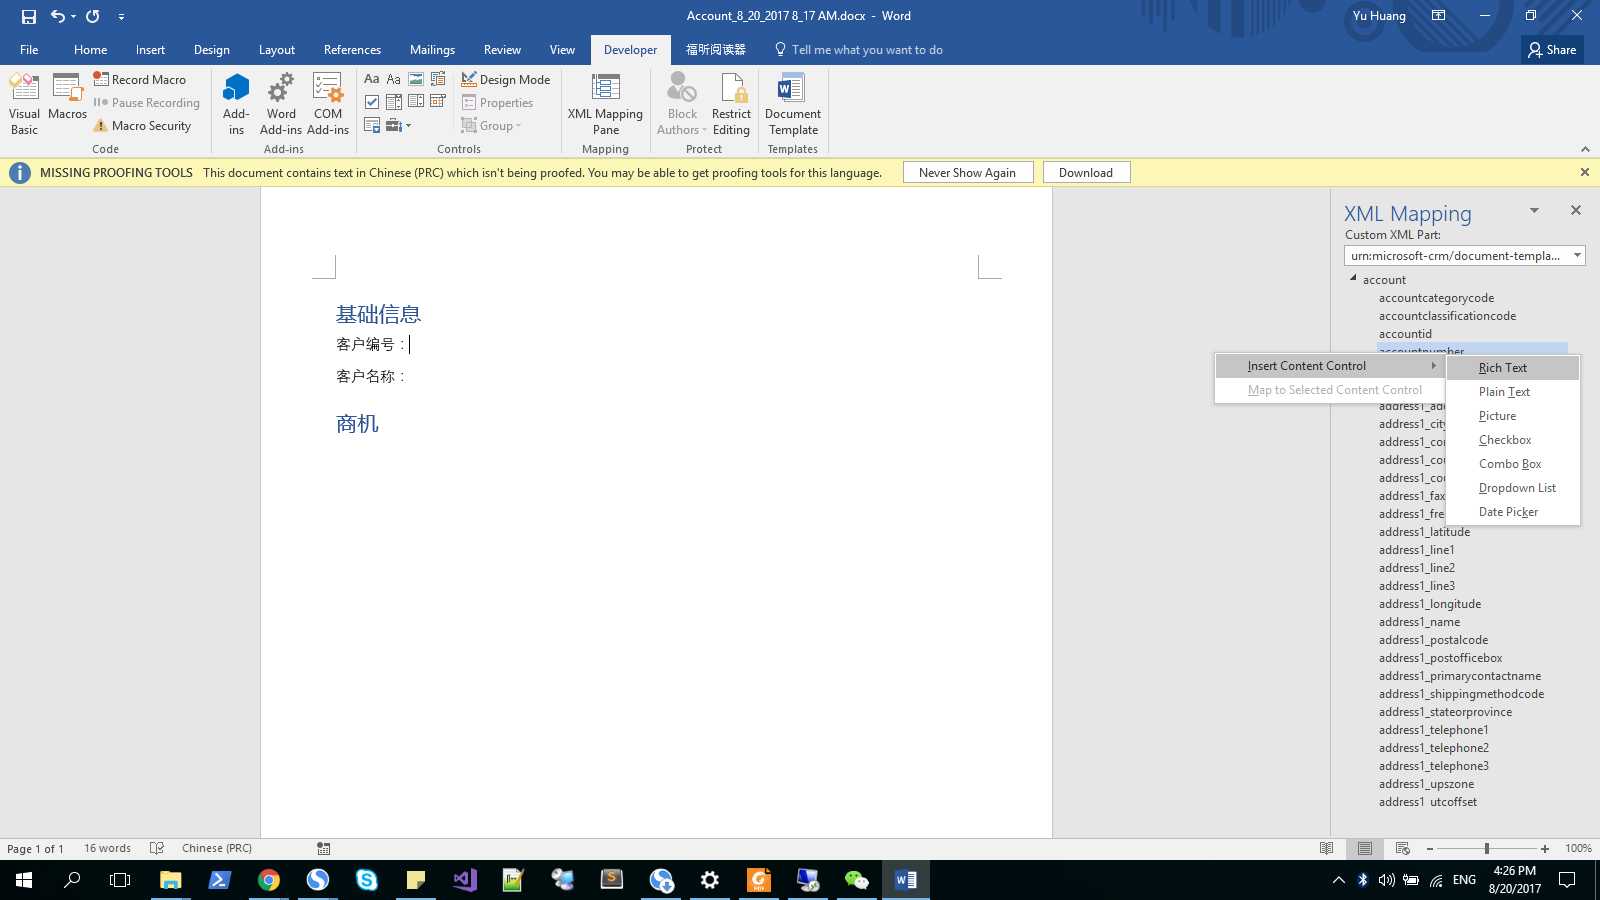Screen dimensions: 1600x900
Task: Open Word Add-ins dialog
Action: [x=281, y=104]
